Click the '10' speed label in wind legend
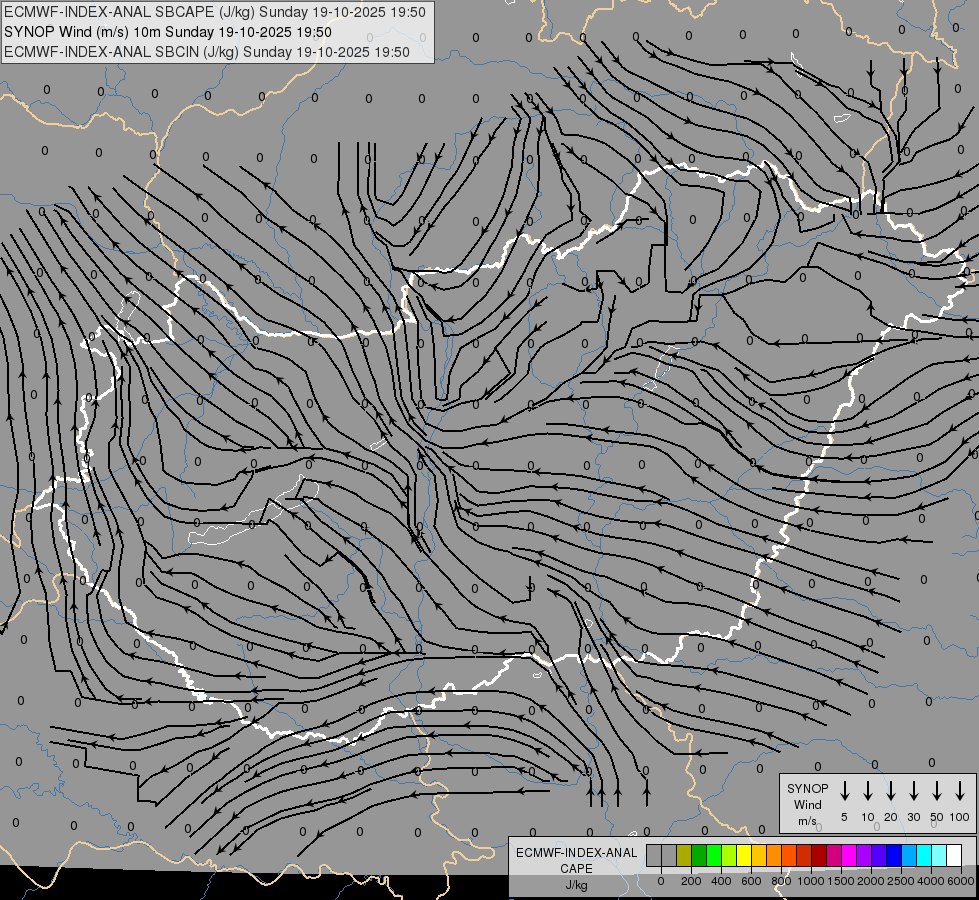This screenshot has width=979, height=900. (x=868, y=817)
